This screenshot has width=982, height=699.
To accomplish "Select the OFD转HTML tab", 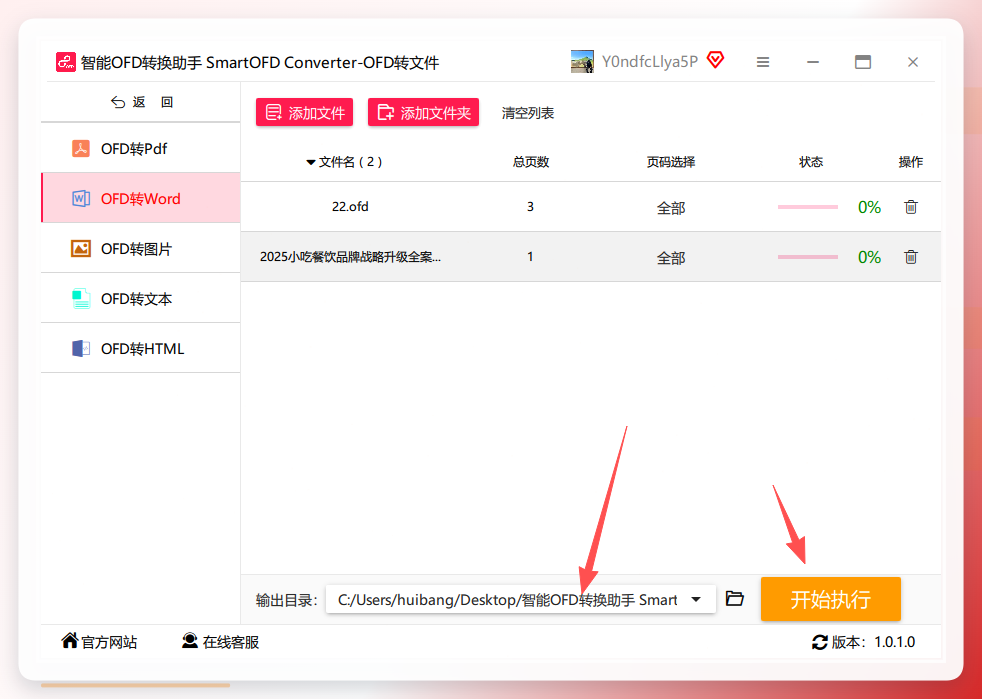I will click(x=141, y=349).
